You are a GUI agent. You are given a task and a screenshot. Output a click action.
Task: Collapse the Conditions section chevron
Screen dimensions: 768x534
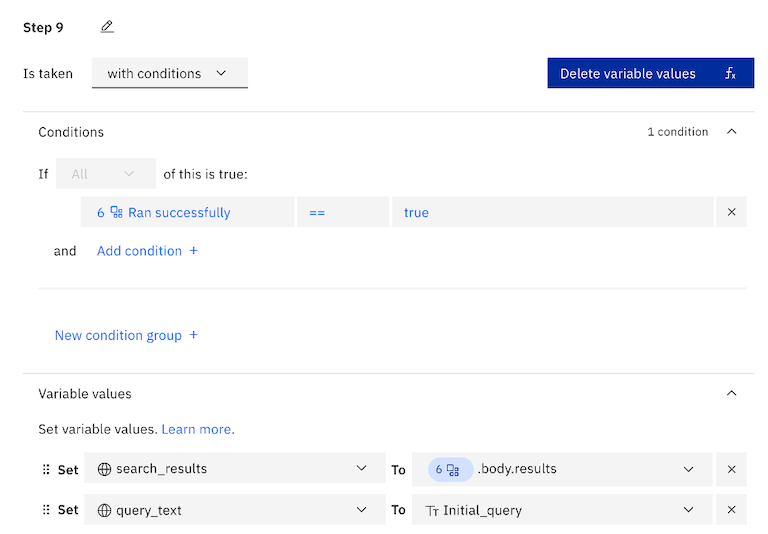[731, 132]
